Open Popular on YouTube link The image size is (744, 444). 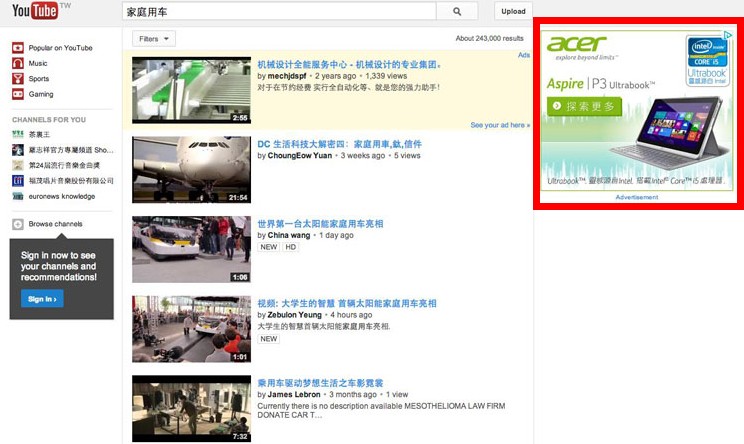pos(60,48)
